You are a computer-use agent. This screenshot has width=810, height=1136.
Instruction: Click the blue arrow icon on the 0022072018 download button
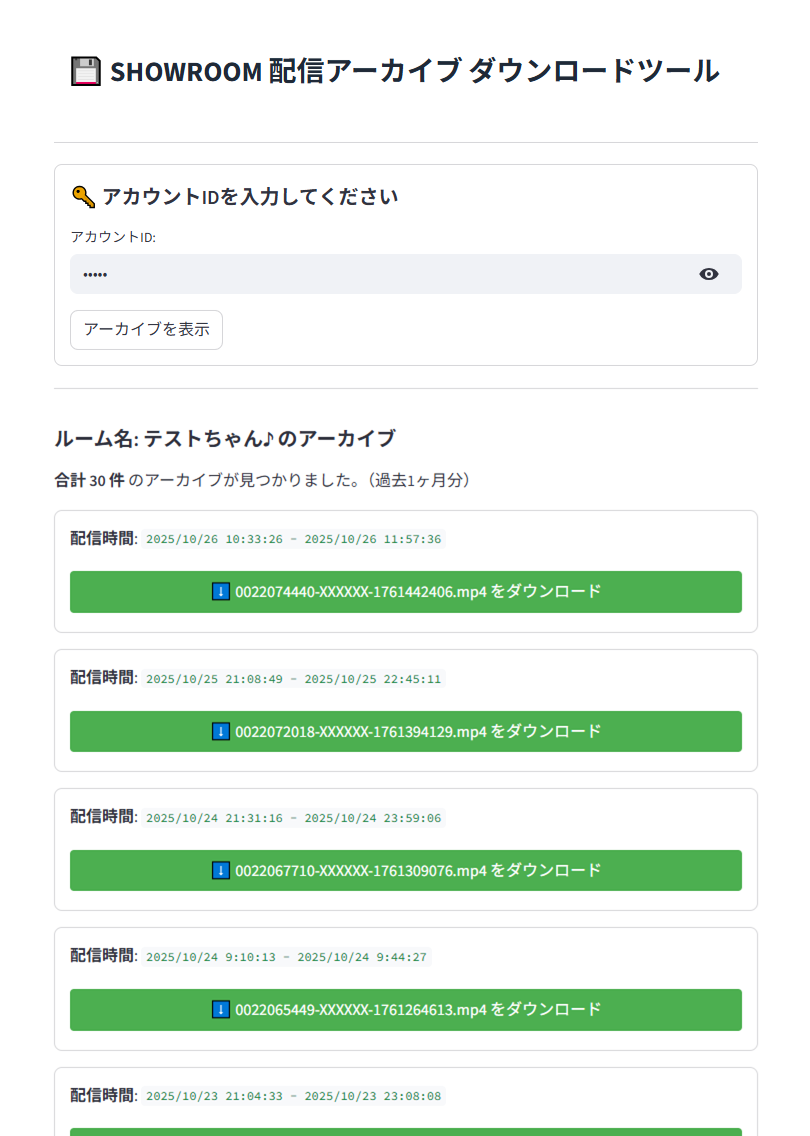tap(221, 731)
